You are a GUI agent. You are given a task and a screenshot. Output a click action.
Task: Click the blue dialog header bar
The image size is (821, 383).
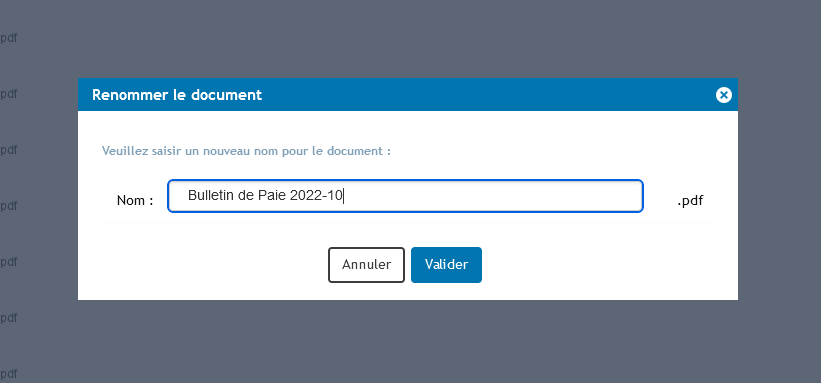pyautogui.click(x=408, y=94)
